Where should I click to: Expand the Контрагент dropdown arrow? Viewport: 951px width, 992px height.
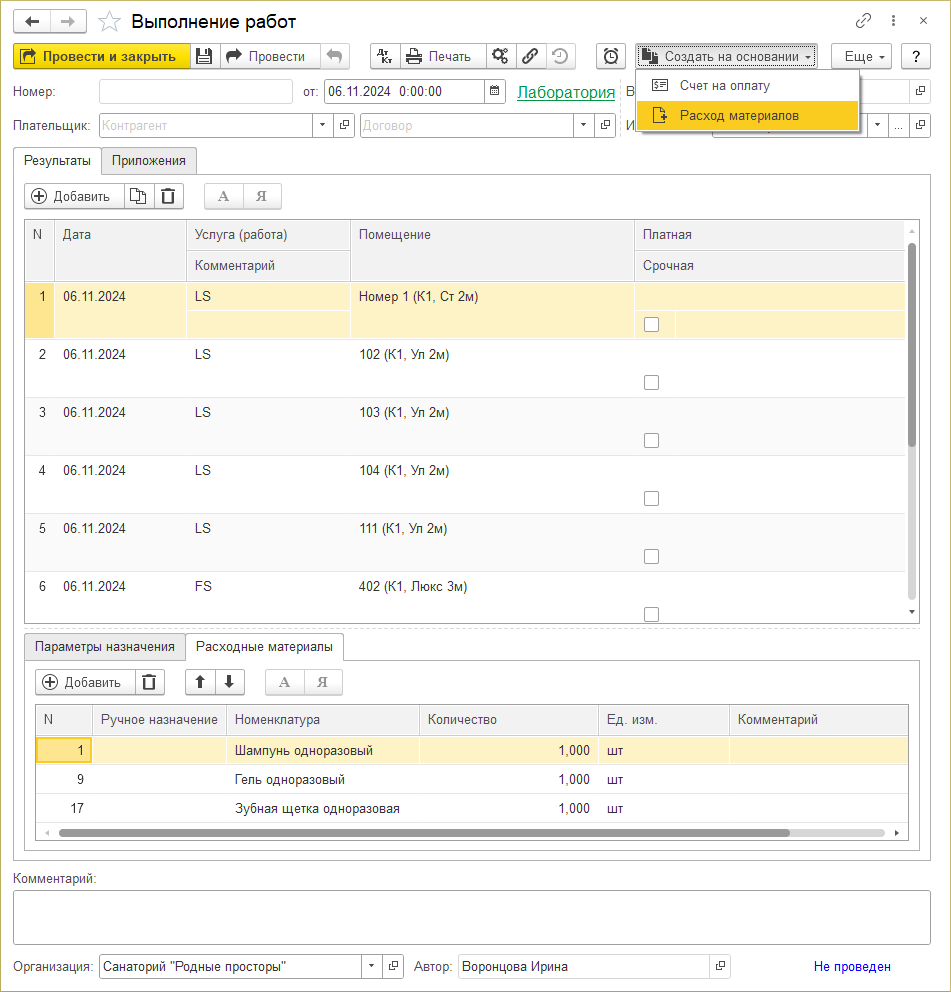tap(322, 126)
